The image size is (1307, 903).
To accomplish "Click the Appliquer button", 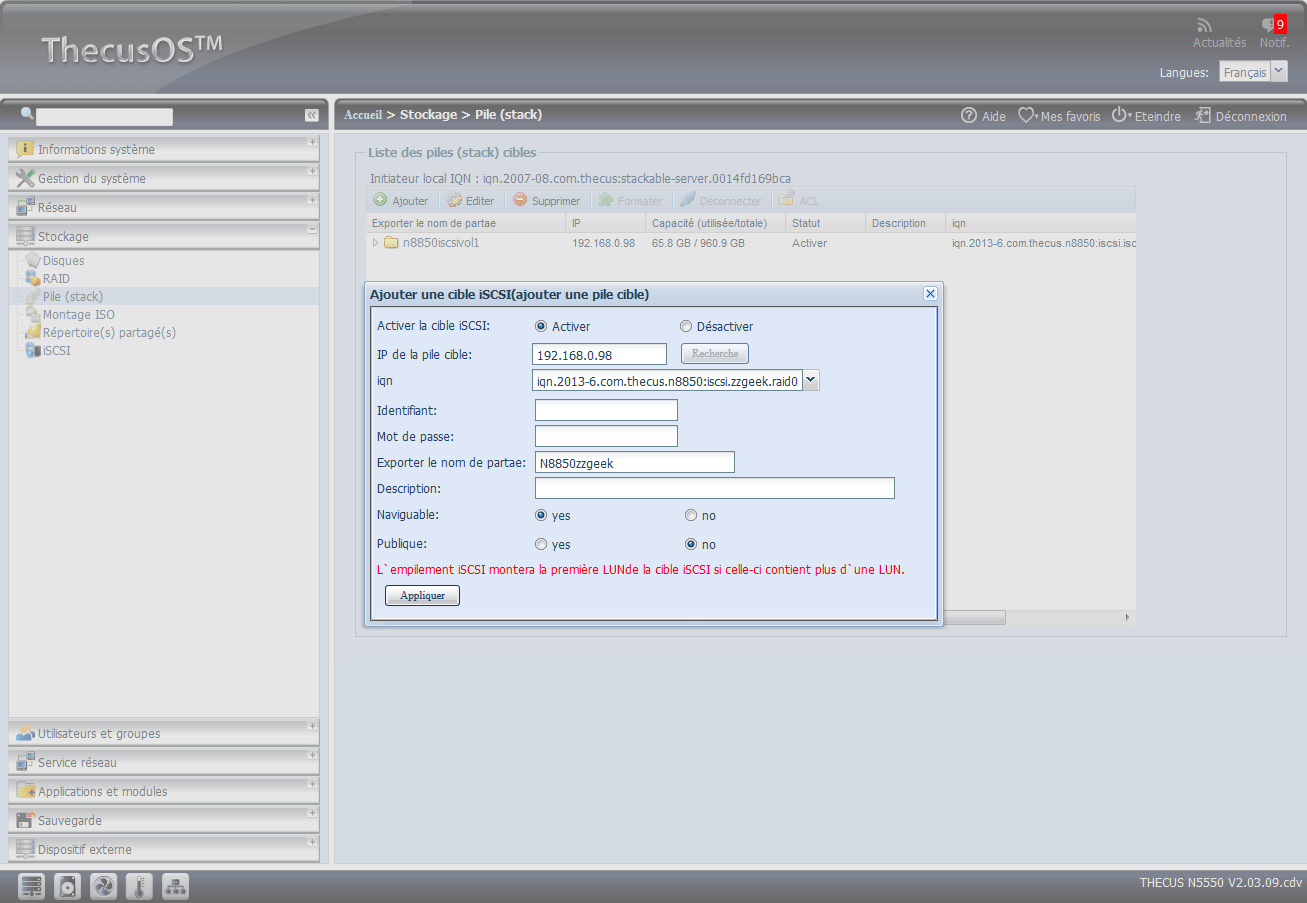I will [422, 595].
